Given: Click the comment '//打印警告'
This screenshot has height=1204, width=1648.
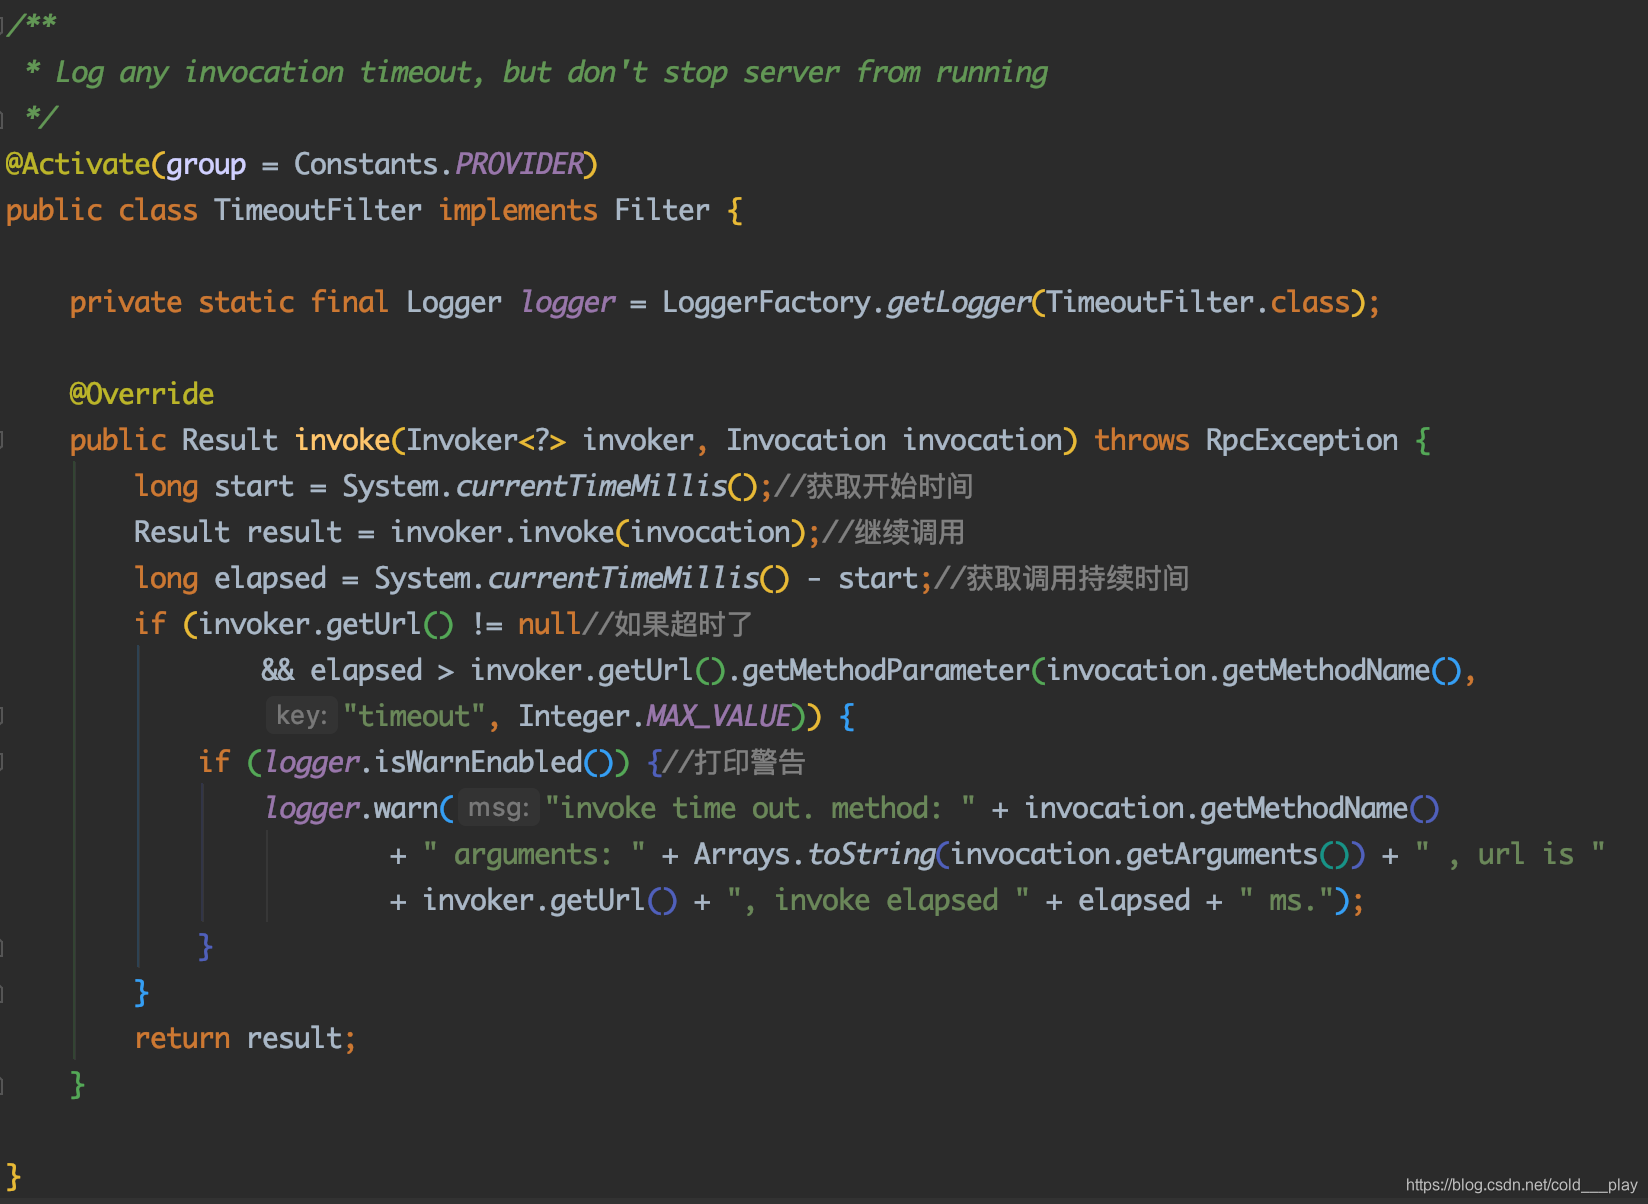Looking at the screenshot, I should [735, 762].
